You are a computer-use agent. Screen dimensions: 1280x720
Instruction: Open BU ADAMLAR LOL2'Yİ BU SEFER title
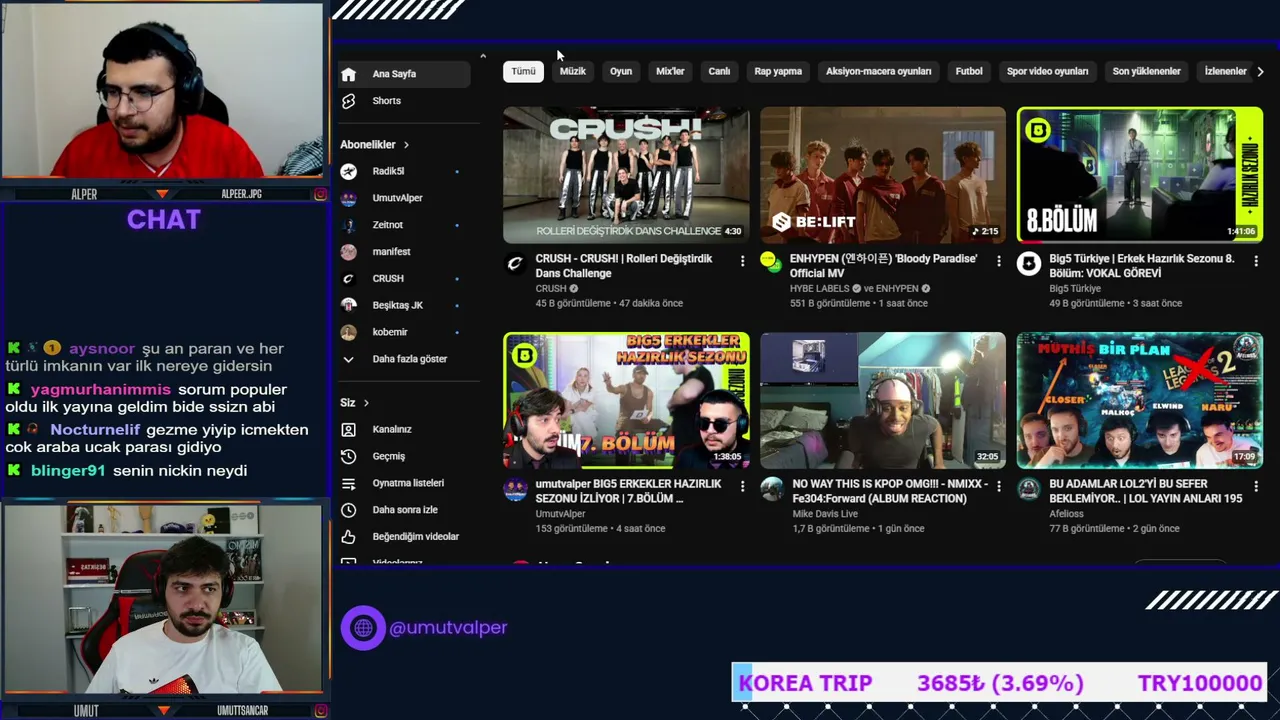click(1146, 491)
